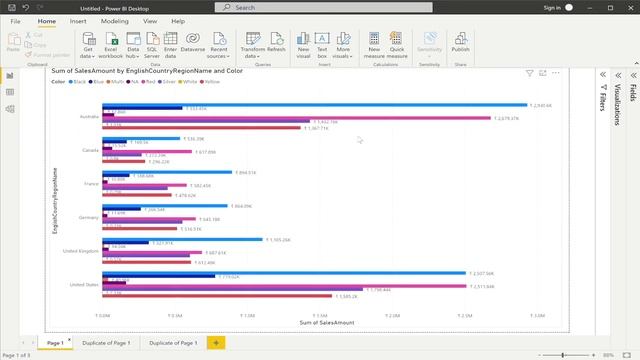This screenshot has width=640, height=360.
Task: Switch to the Modeling ribbon tab
Action: point(115,21)
